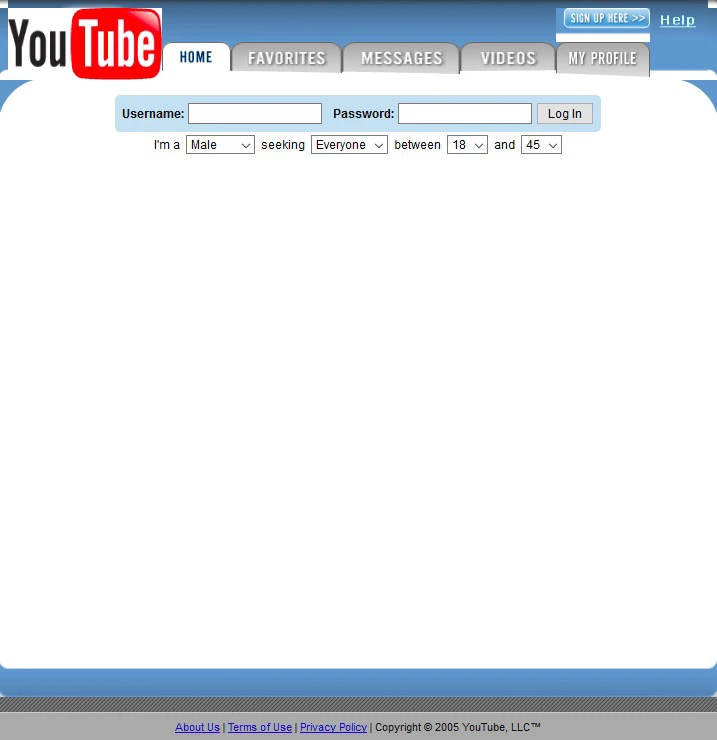This screenshot has width=717, height=740.
Task: Focus the Password input field
Action: tap(465, 114)
